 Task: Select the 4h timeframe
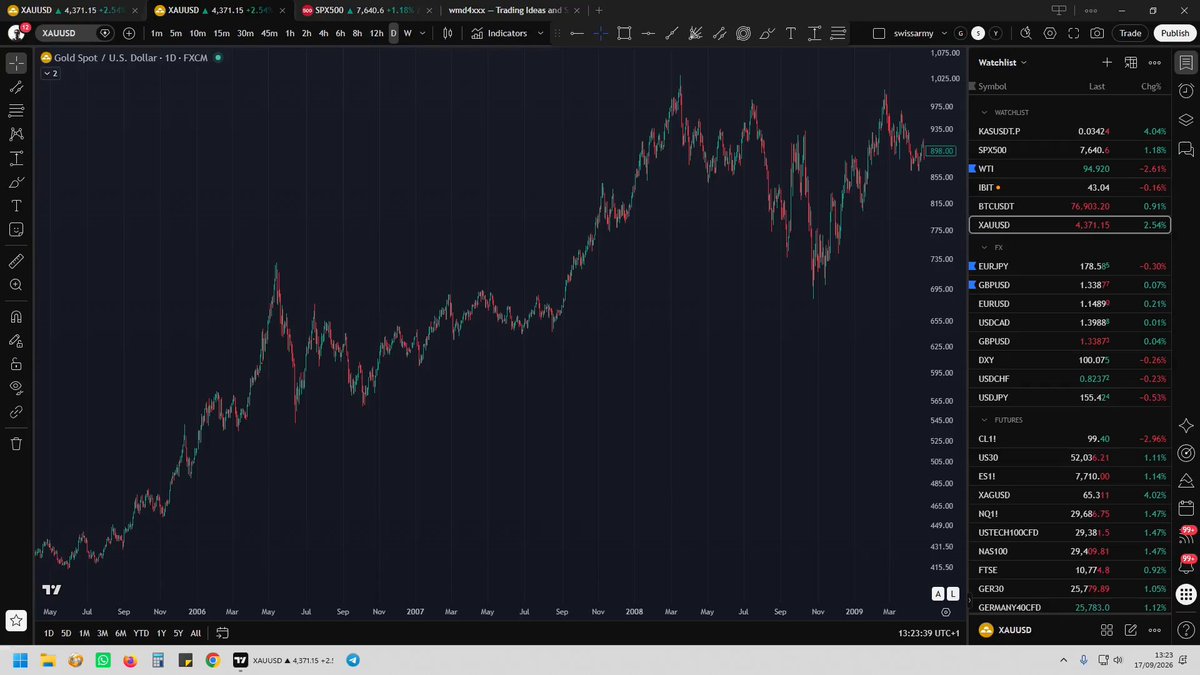[323, 33]
